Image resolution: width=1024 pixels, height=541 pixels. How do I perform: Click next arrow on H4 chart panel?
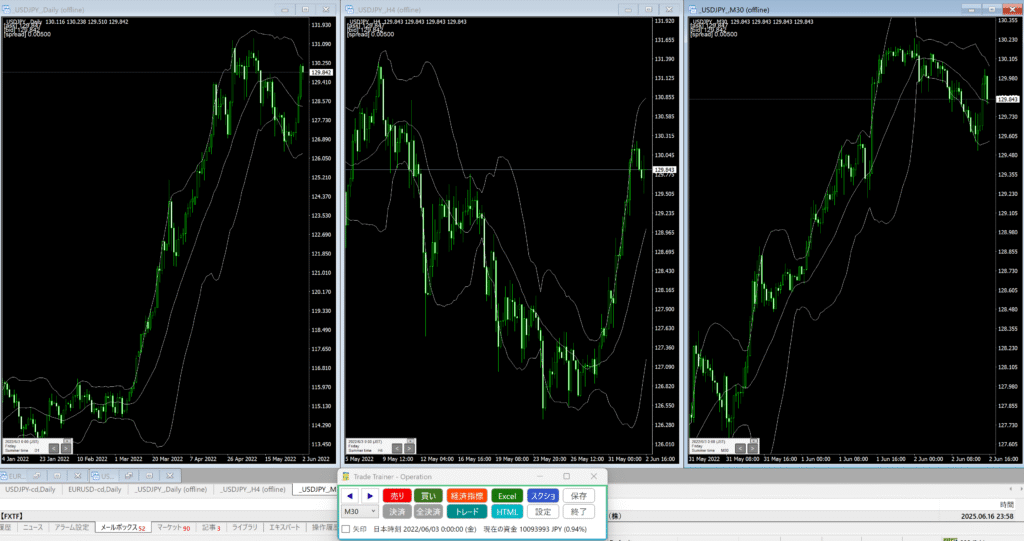point(409,449)
